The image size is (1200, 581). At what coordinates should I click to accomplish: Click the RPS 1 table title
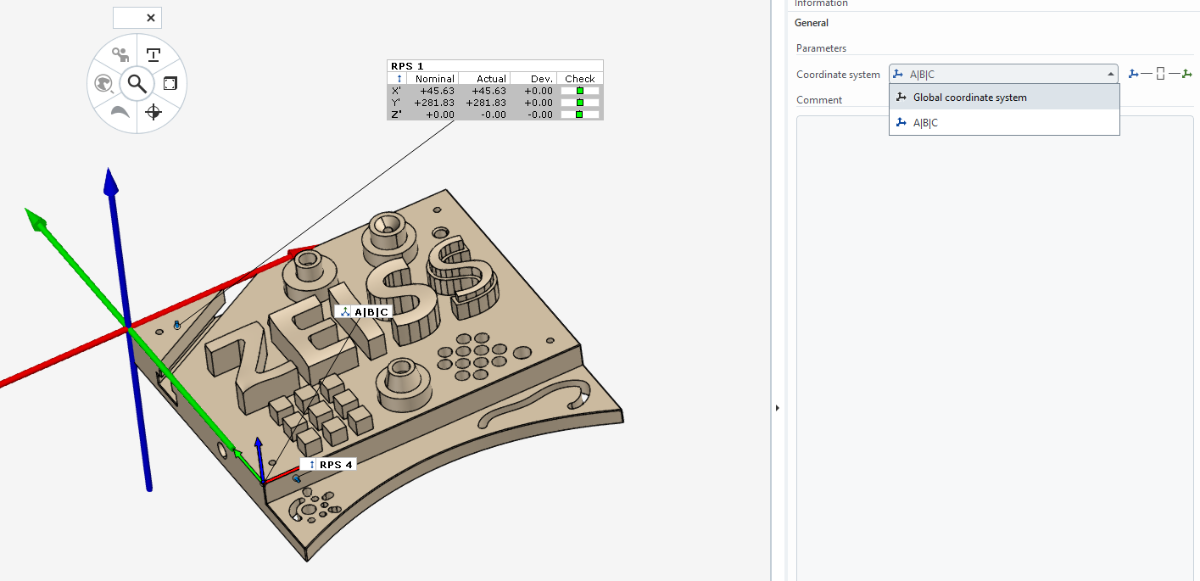pos(407,66)
